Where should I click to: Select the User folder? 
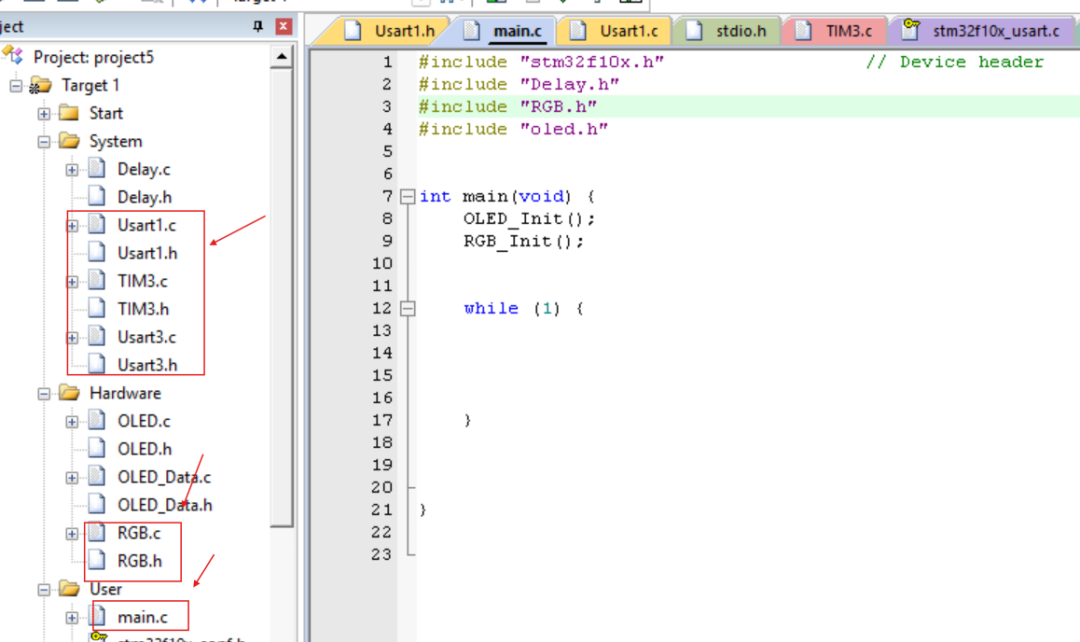coord(105,590)
